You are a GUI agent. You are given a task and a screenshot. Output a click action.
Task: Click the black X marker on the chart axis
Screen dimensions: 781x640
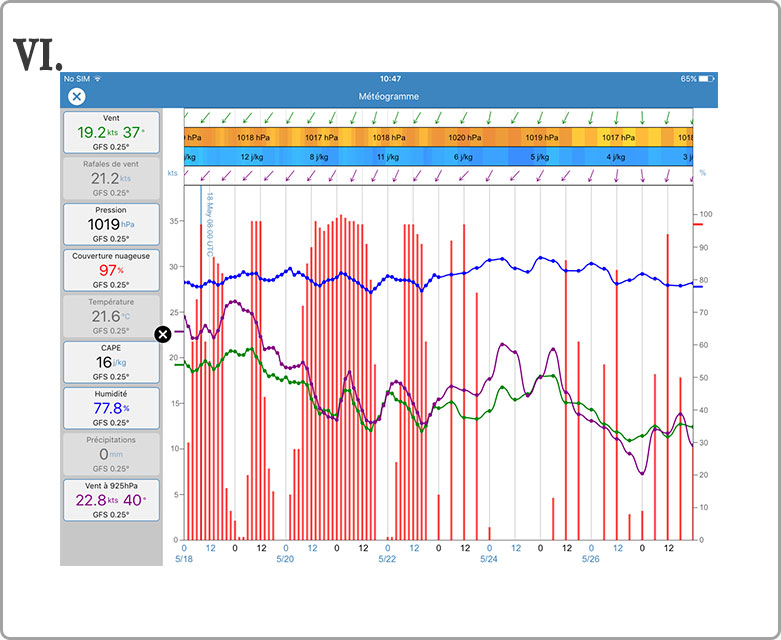[x=163, y=334]
